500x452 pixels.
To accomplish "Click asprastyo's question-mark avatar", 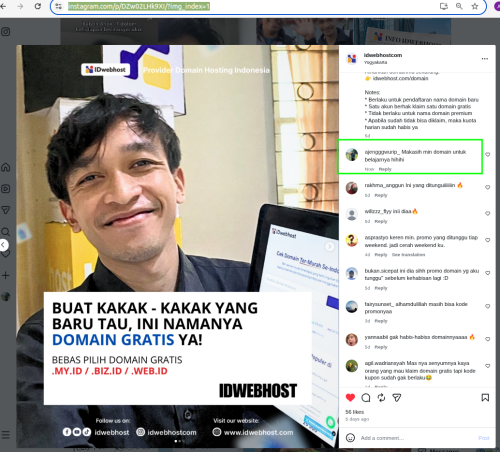I will (x=352, y=240).
